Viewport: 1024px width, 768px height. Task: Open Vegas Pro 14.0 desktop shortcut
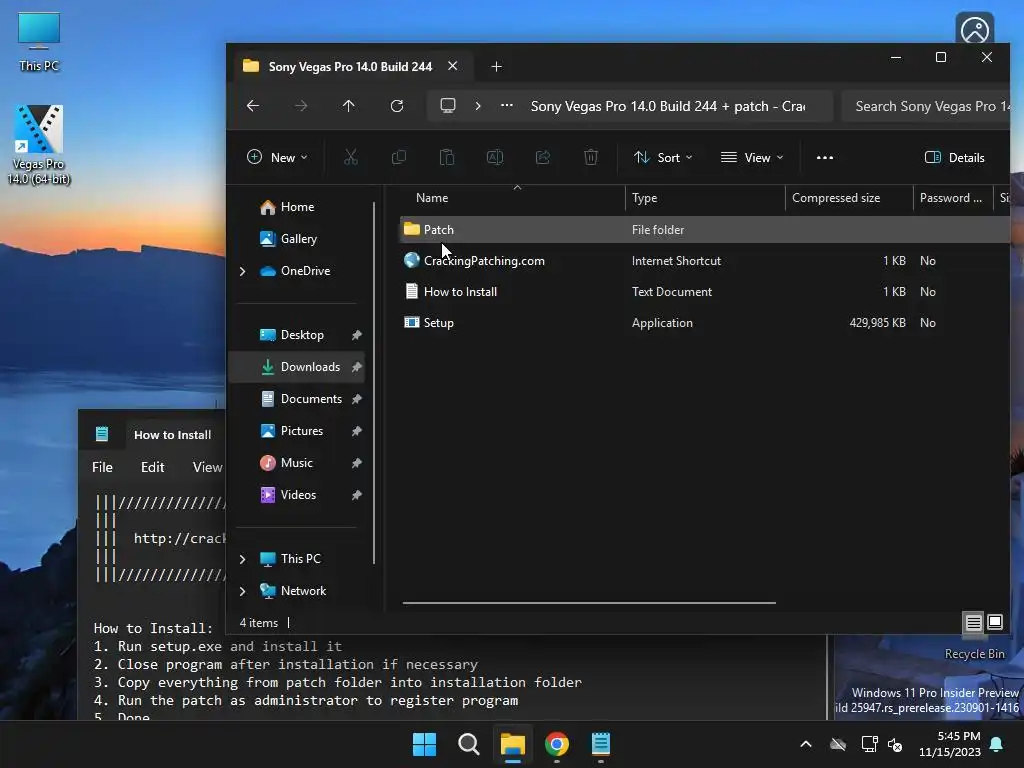39,145
